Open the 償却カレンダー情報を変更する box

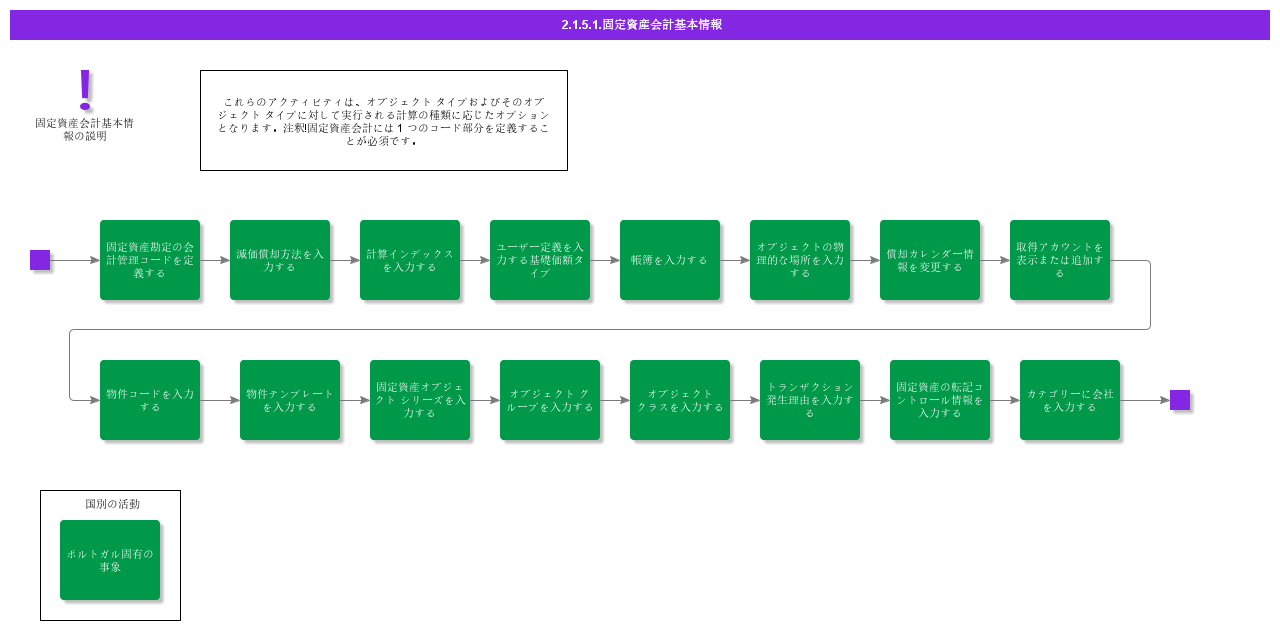[930, 260]
